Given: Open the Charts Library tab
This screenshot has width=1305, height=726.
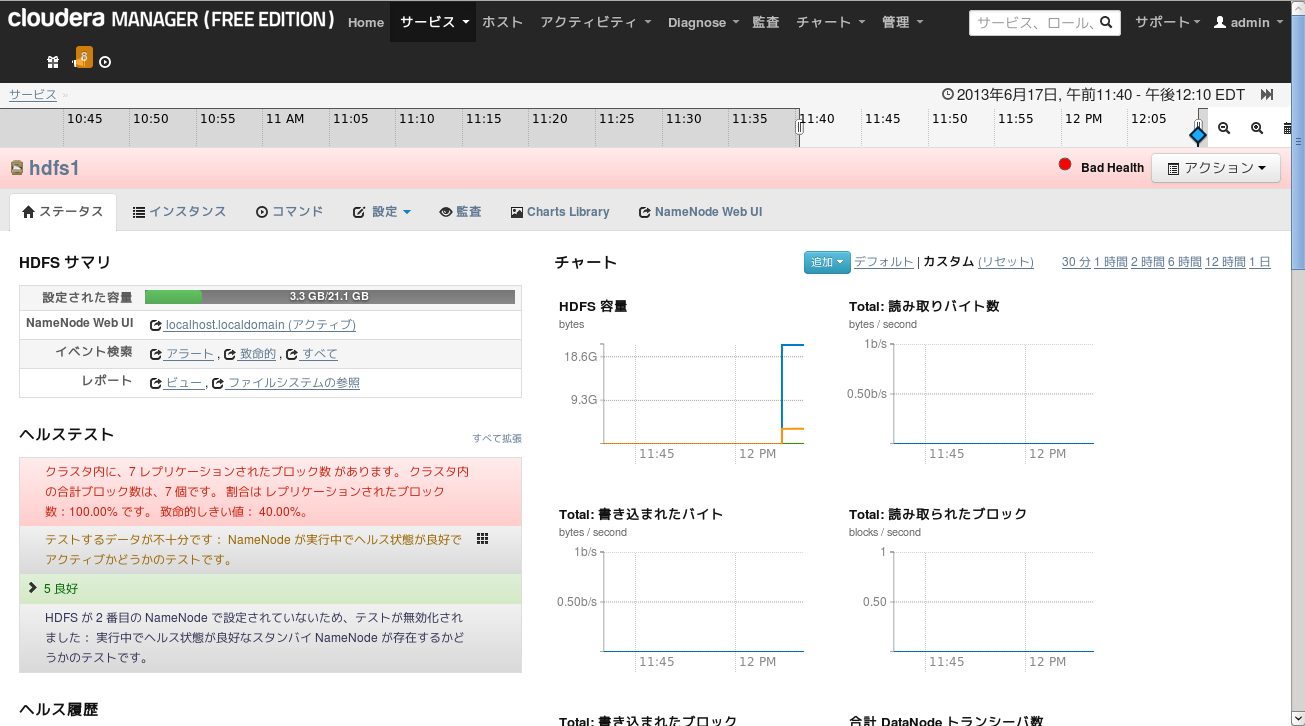Looking at the screenshot, I should coord(560,212).
